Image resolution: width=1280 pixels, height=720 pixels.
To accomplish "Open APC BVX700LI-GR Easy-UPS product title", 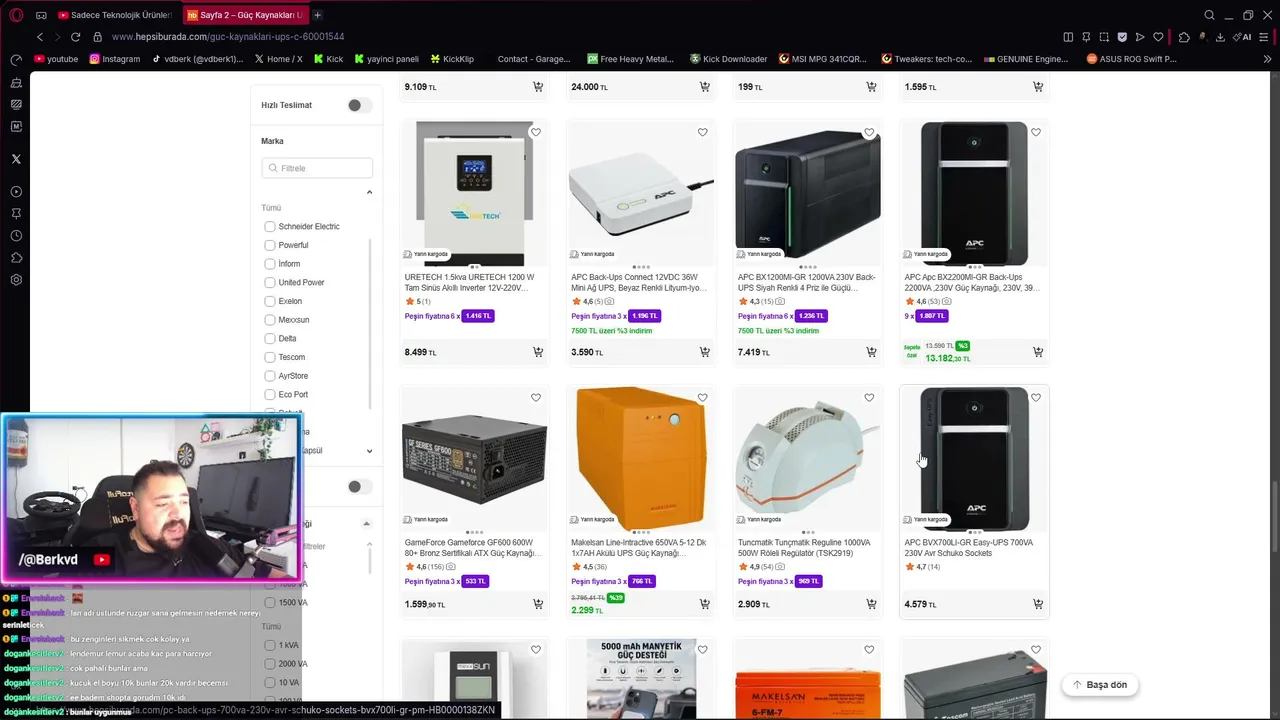I will [969, 548].
